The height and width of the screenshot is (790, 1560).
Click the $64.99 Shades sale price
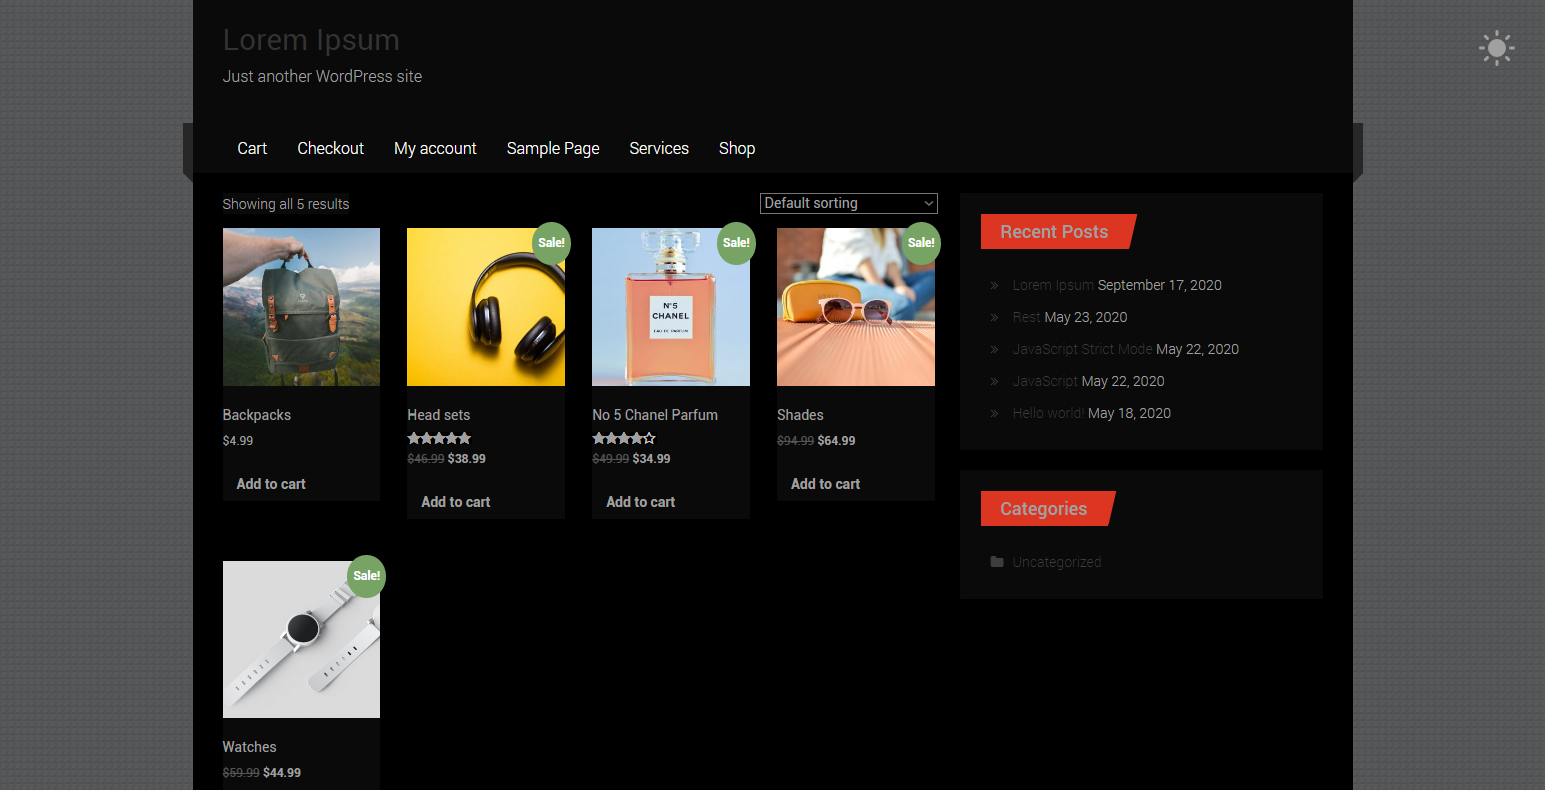[837, 441]
